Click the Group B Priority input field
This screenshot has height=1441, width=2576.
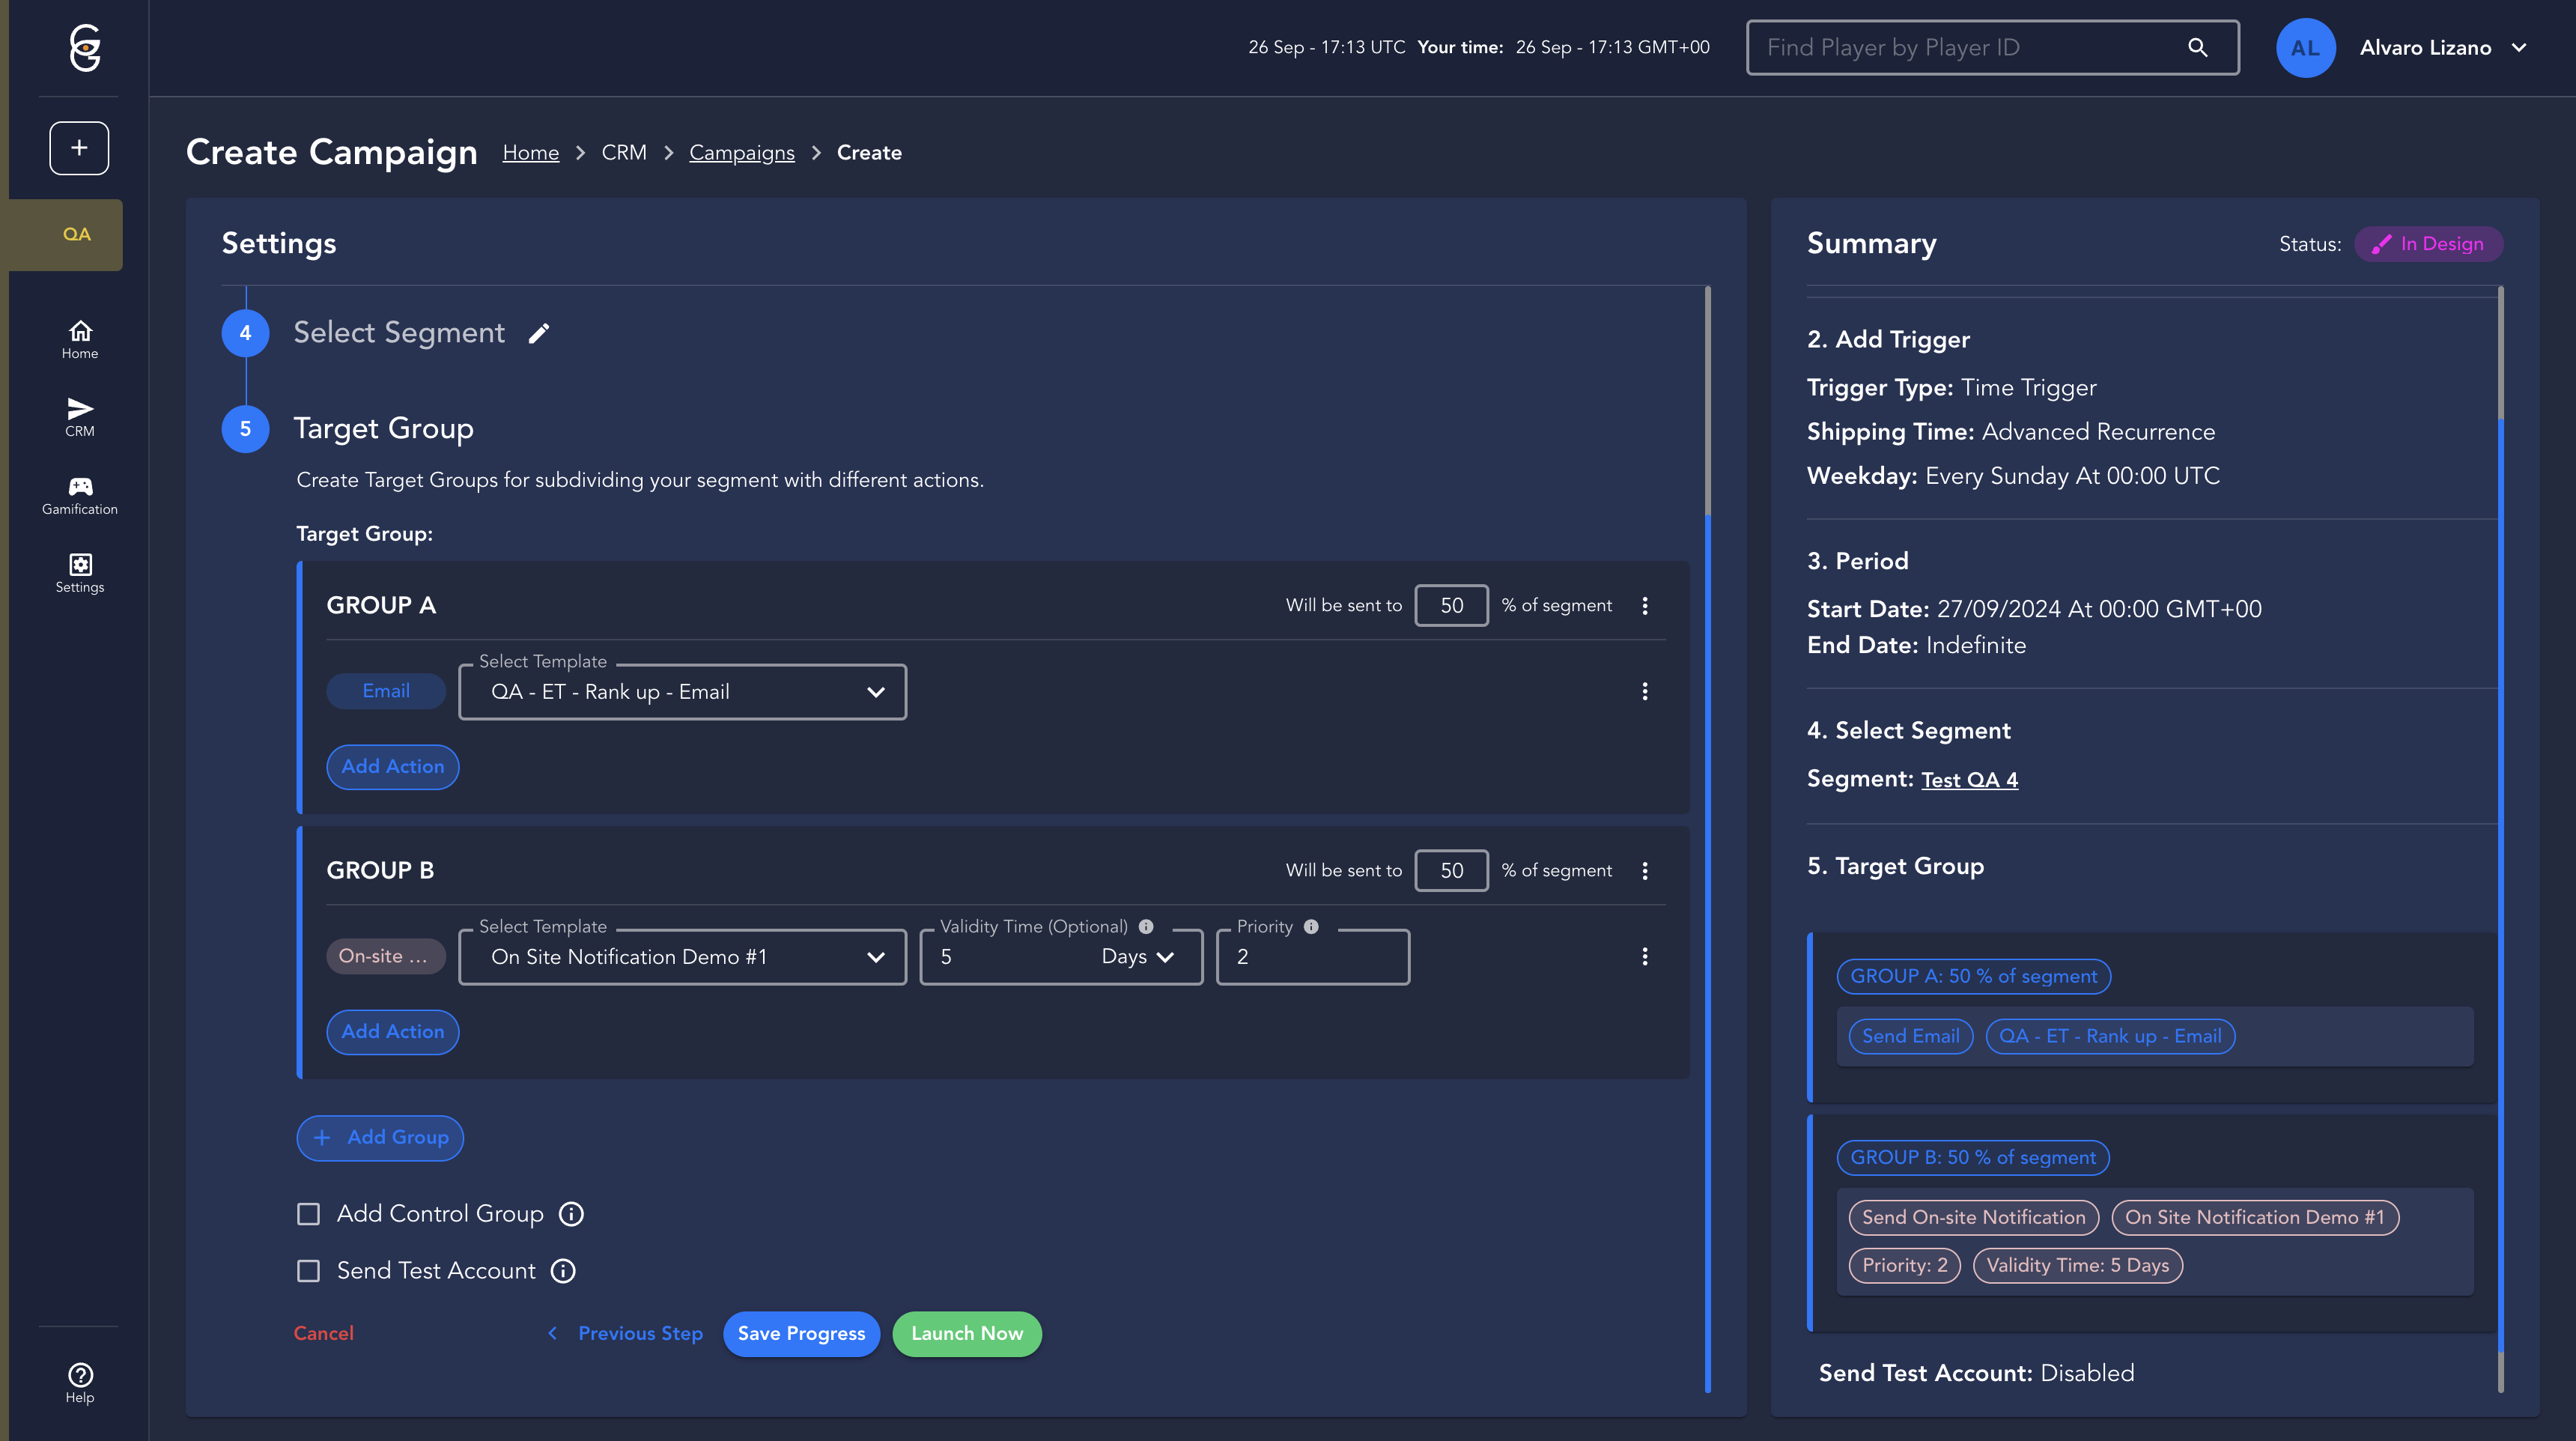pyautogui.click(x=1312, y=957)
